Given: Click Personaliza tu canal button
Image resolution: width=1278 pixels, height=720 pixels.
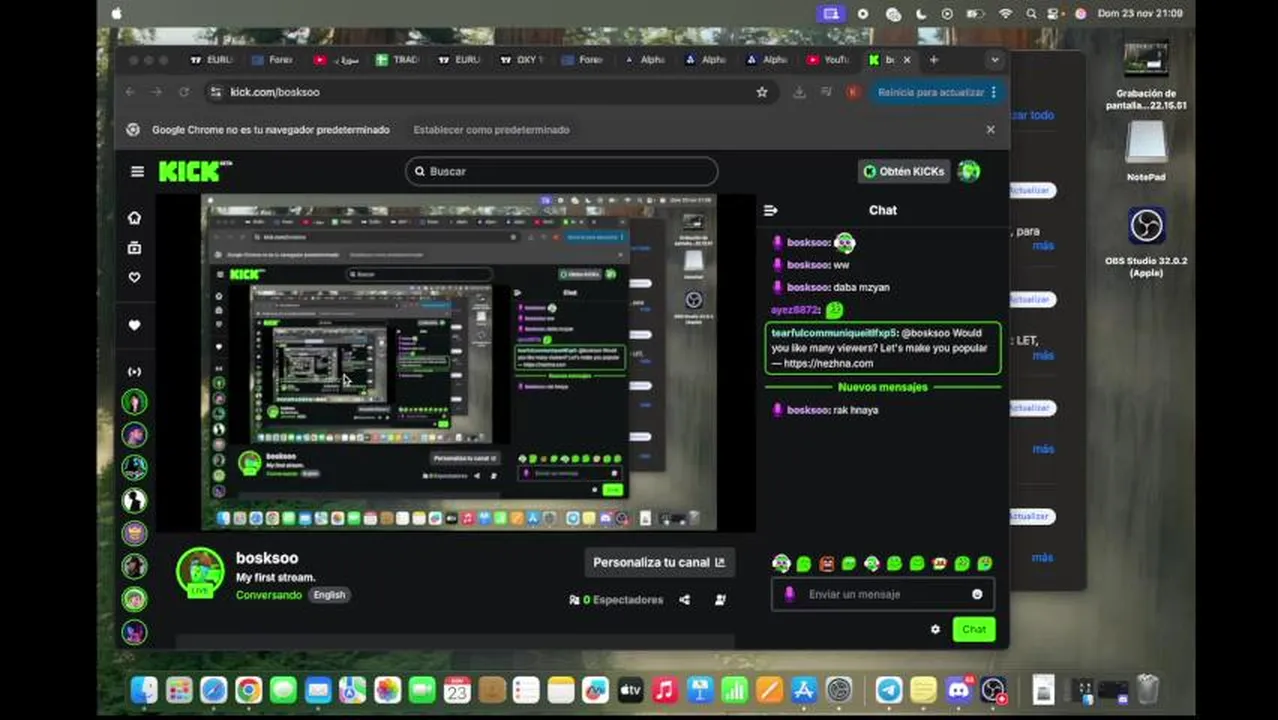Looking at the screenshot, I should tap(658, 562).
